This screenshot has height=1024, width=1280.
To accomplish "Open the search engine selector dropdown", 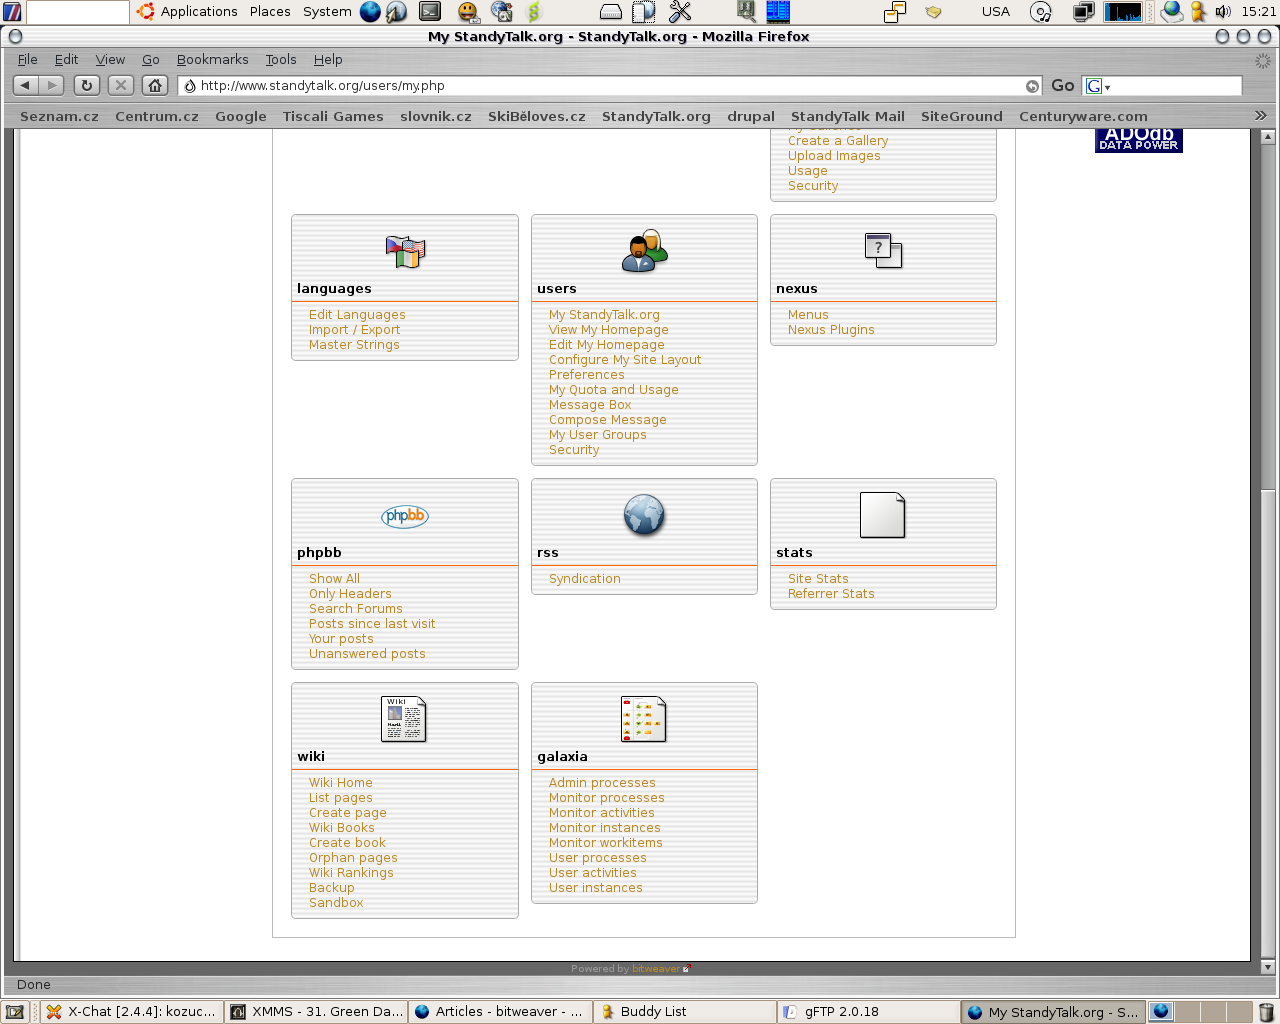I will coord(1098,86).
